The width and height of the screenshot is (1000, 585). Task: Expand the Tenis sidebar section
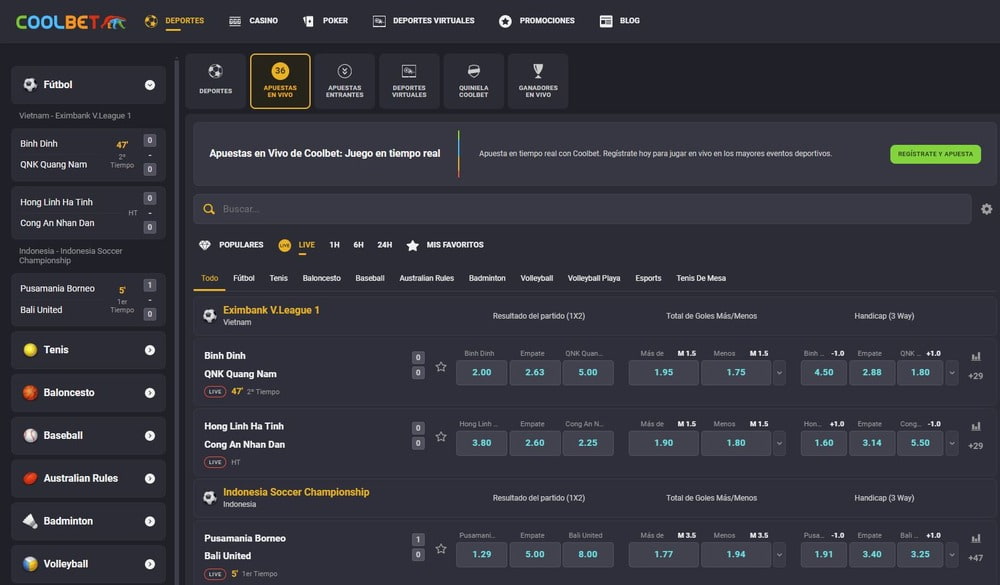click(150, 350)
